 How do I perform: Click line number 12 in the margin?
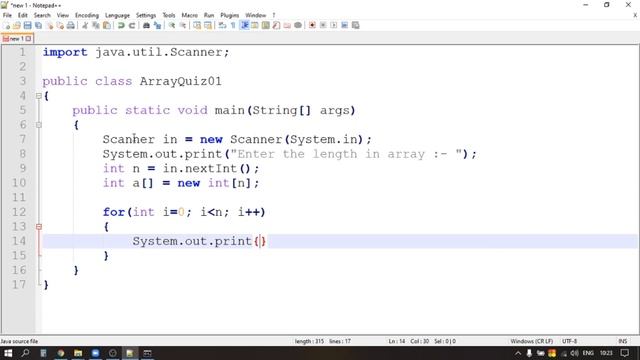click(x=19, y=212)
